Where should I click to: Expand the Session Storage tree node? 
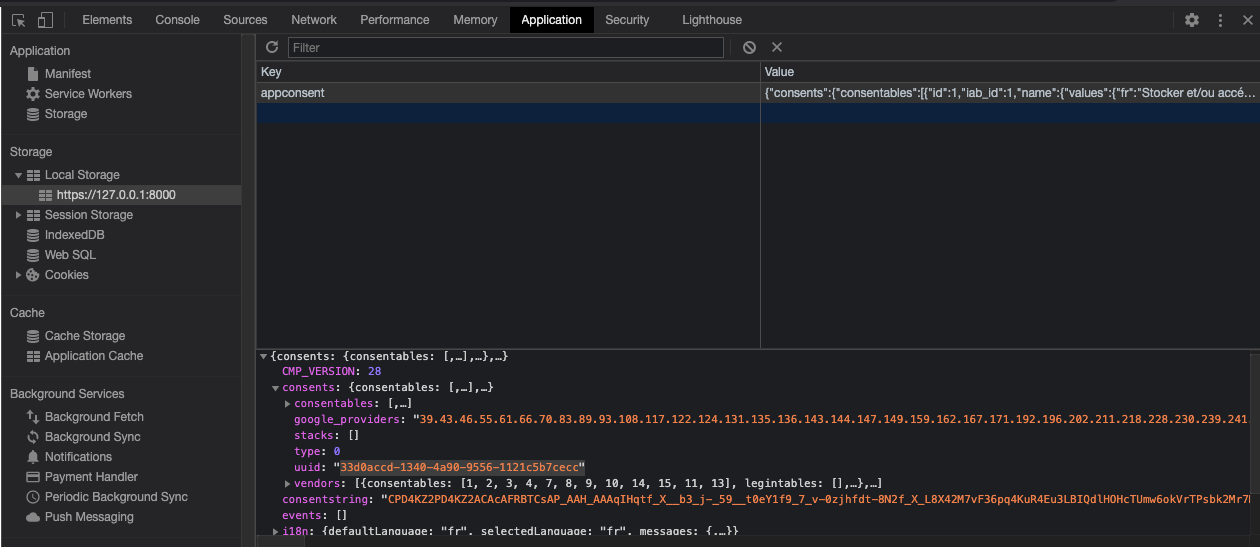[18, 215]
